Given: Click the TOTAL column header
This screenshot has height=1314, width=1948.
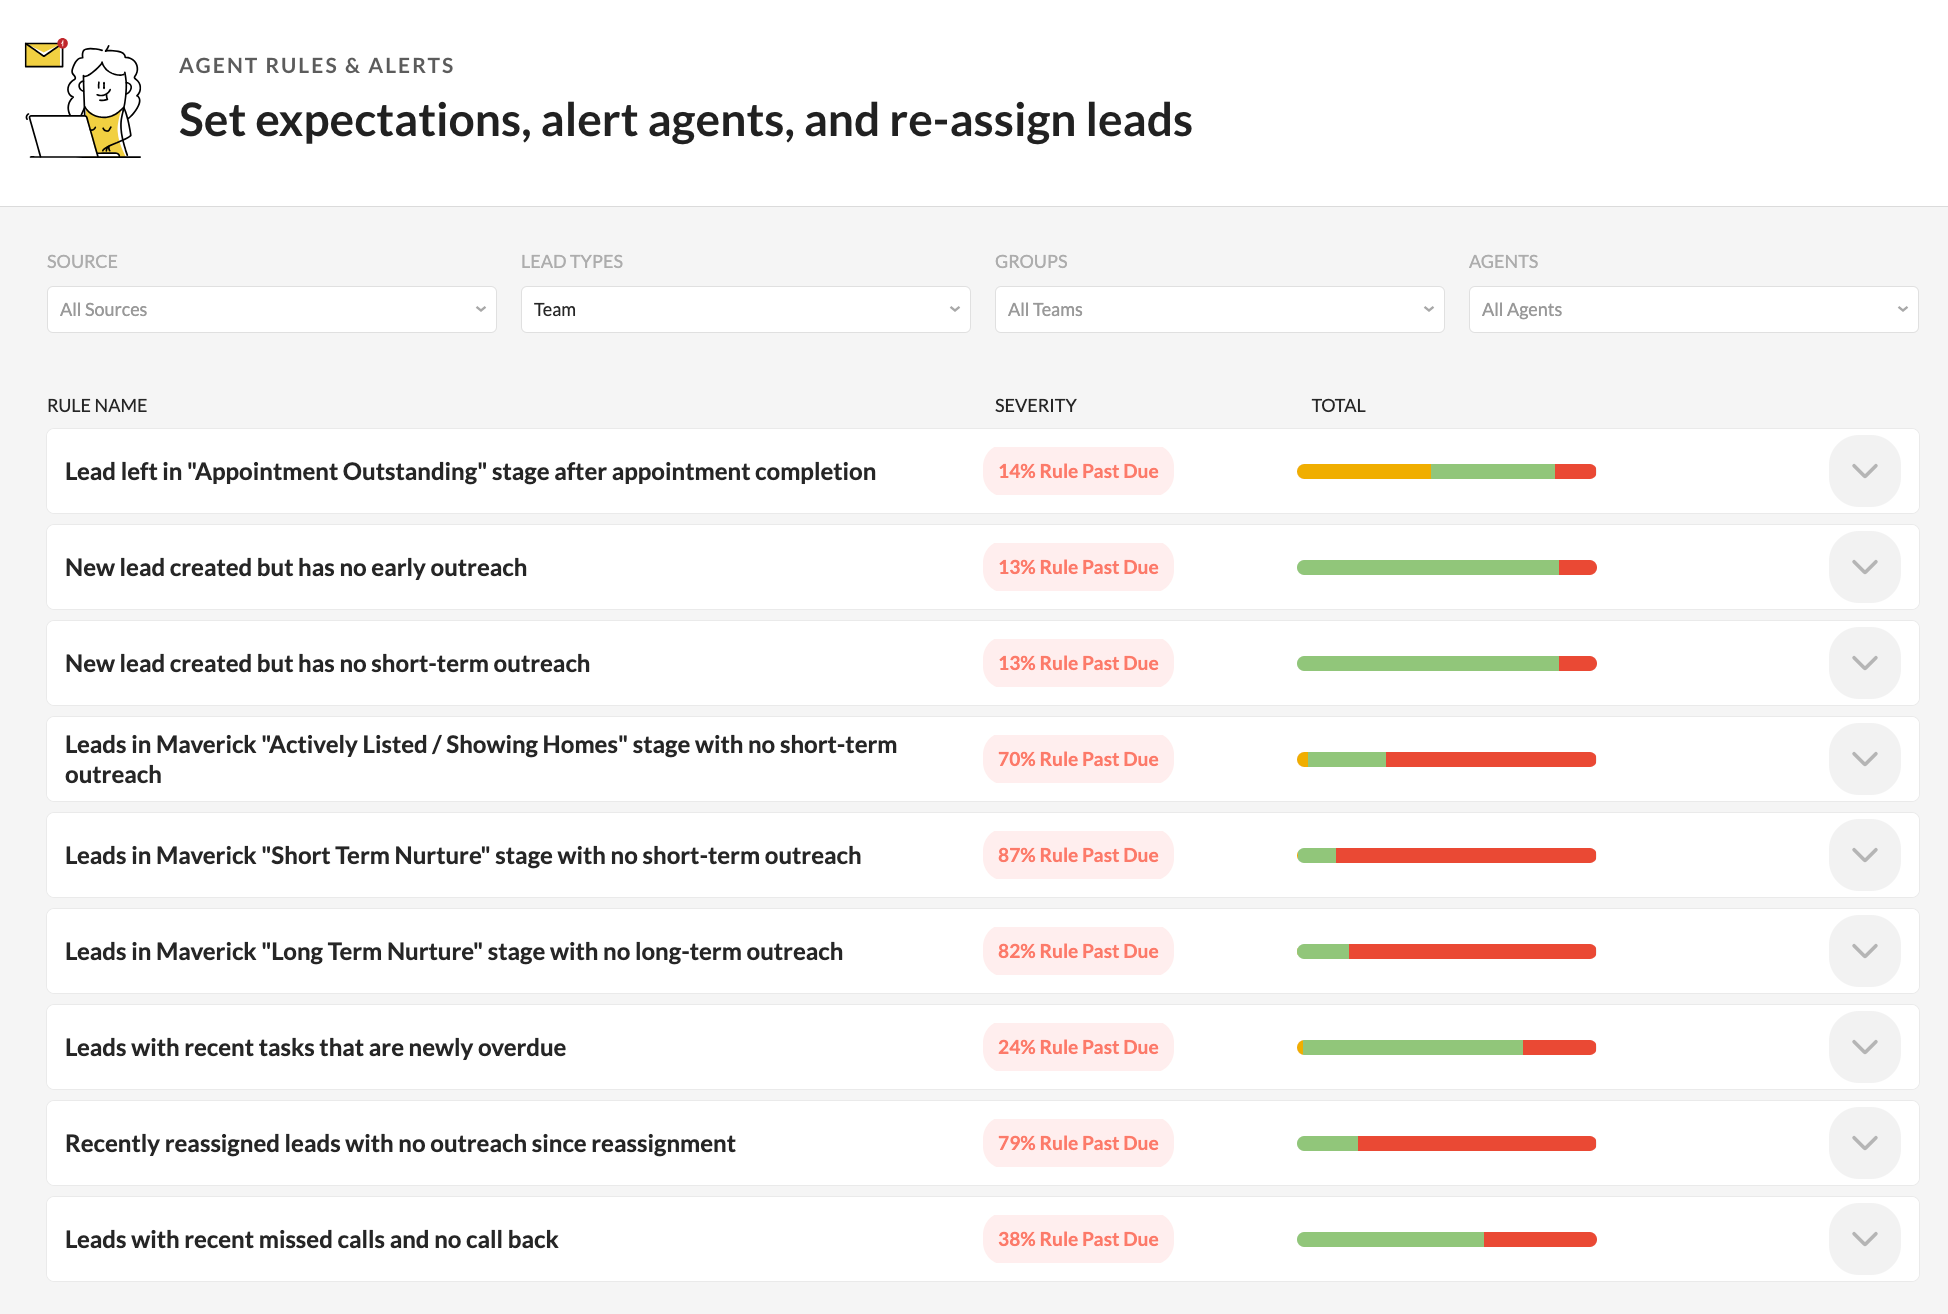Looking at the screenshot, I should tap(1338, 405).
